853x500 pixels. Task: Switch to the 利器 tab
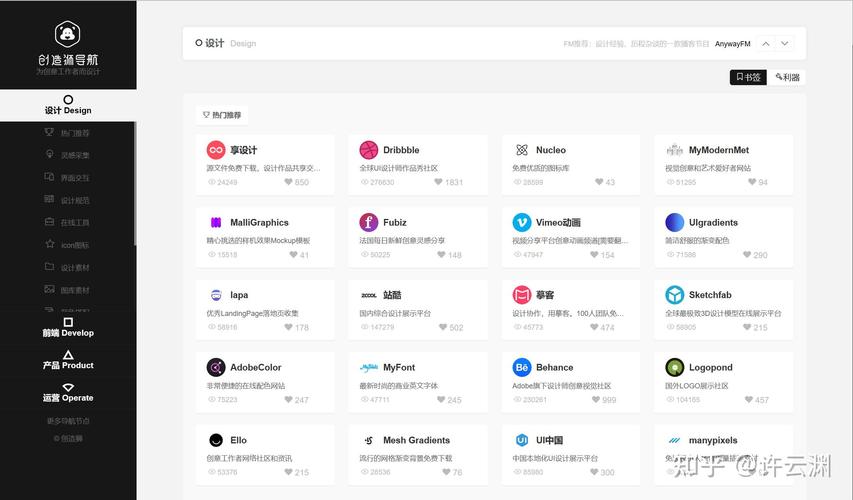[x=787, y=77]
